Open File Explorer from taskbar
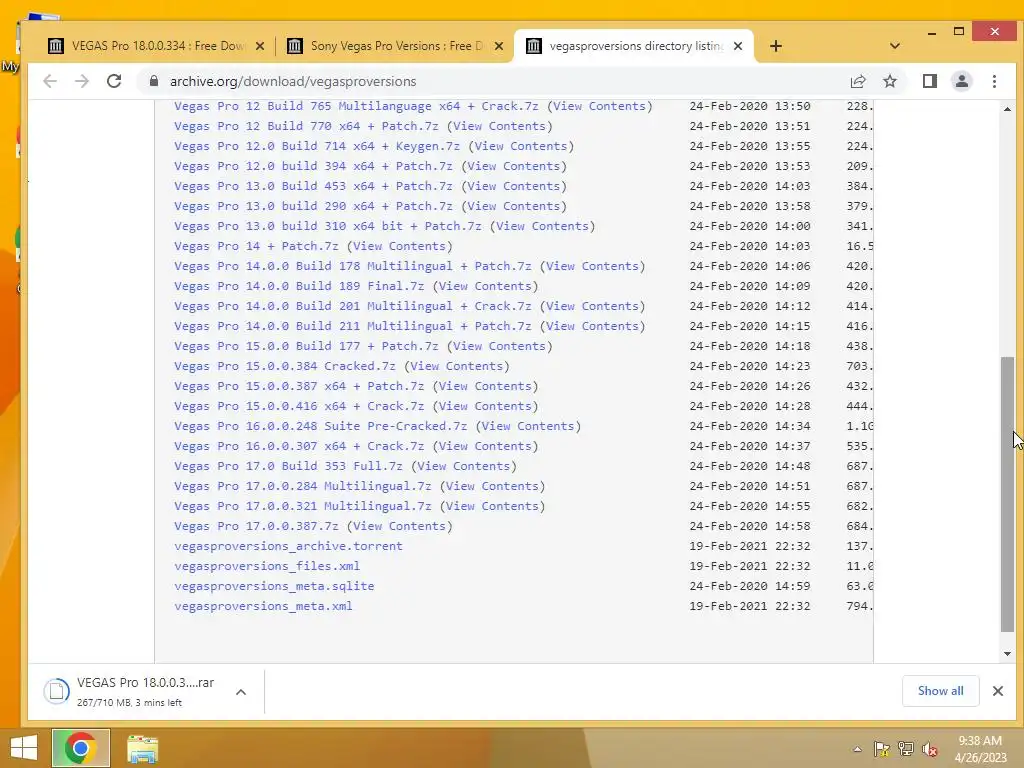1024x768 pixels. point(142,748)
